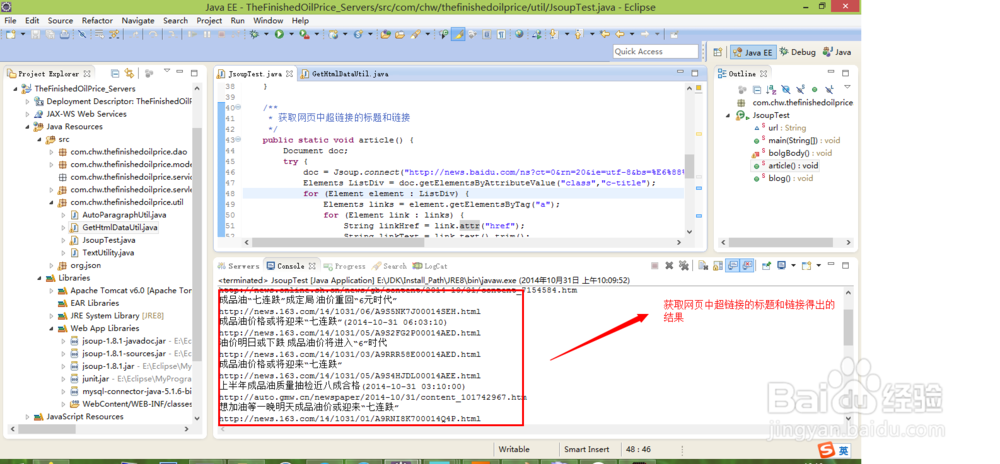Screen dimensions: 1000x464
Task: Click Remove Launch in Console toolbar
Action: (669, 265)
